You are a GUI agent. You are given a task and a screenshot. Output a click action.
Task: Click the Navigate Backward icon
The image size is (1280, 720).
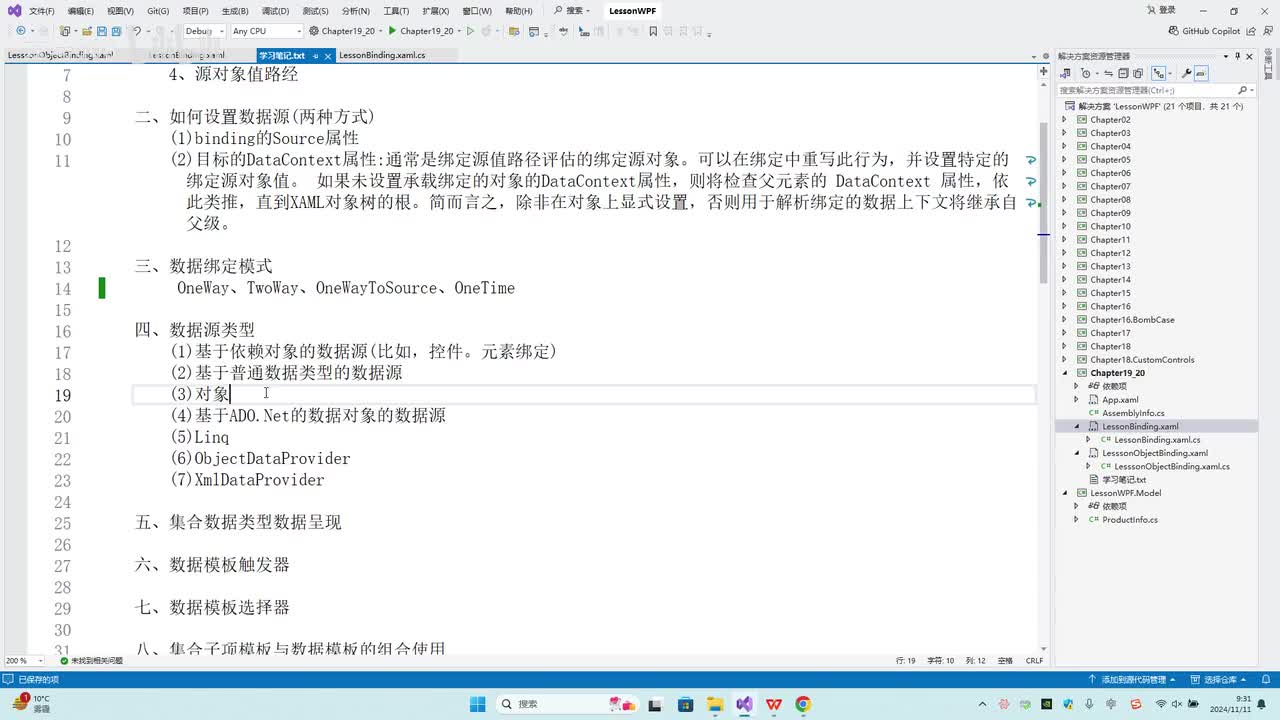(20, 31)
